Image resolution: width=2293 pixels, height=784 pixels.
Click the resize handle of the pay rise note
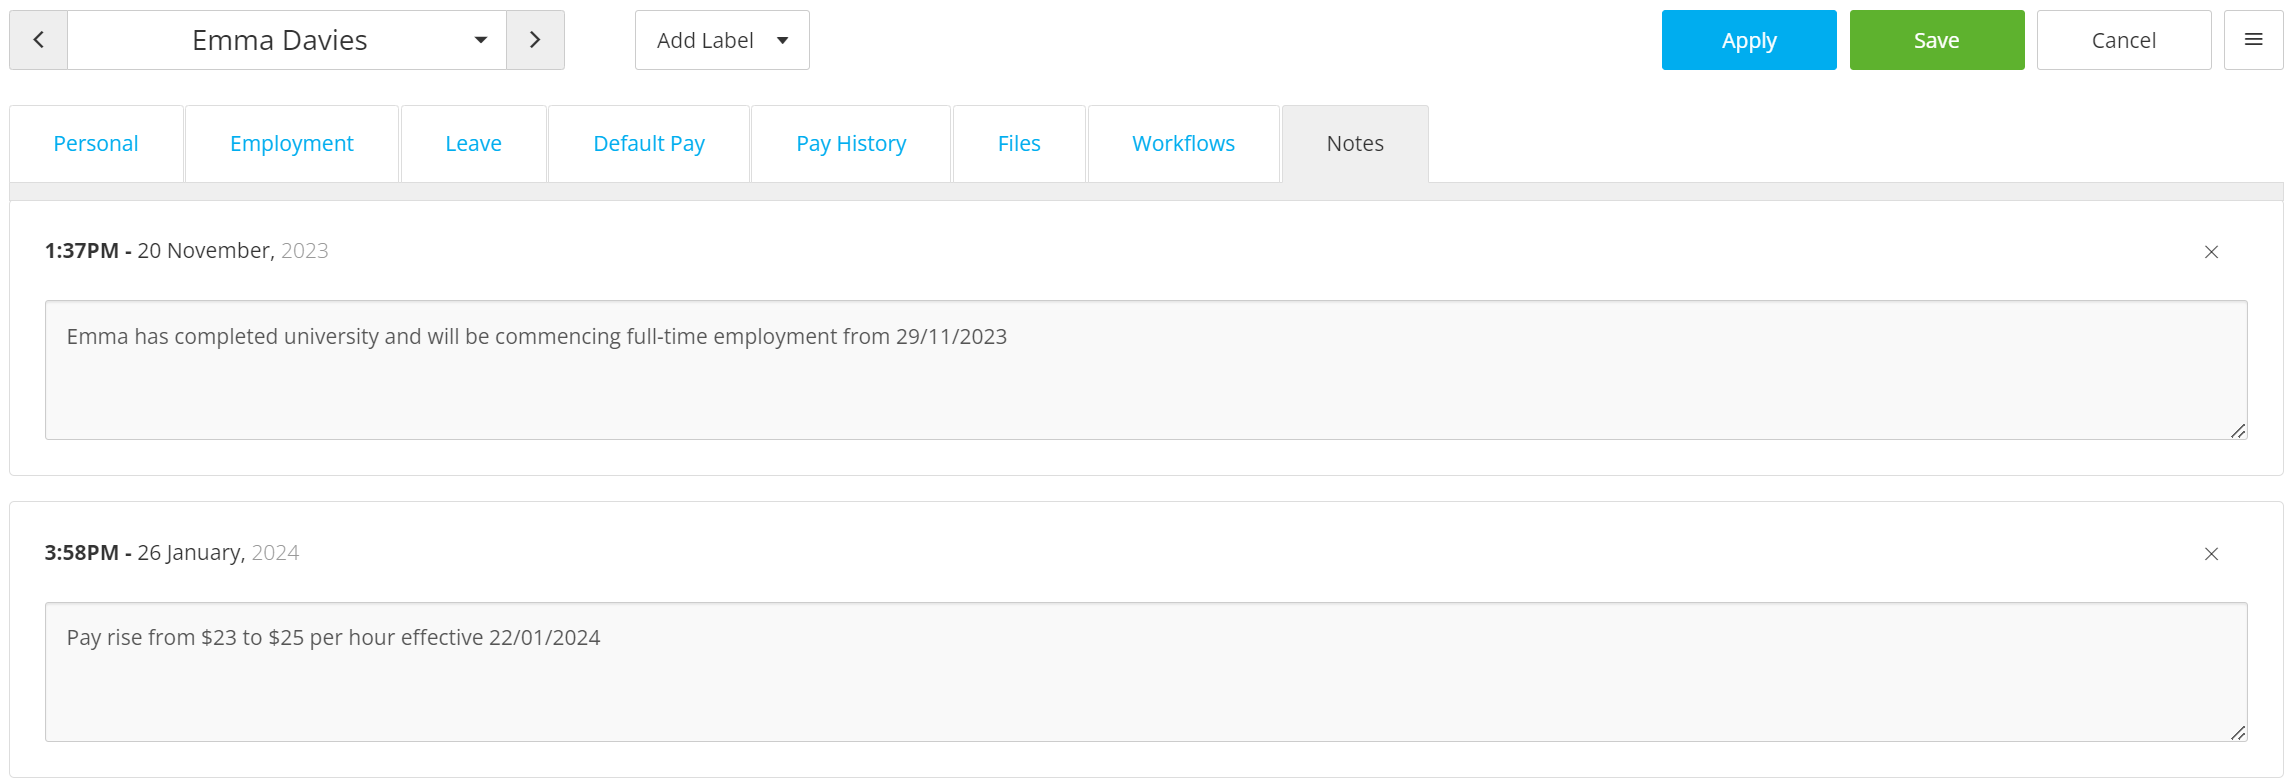[x=2238, y=733]
